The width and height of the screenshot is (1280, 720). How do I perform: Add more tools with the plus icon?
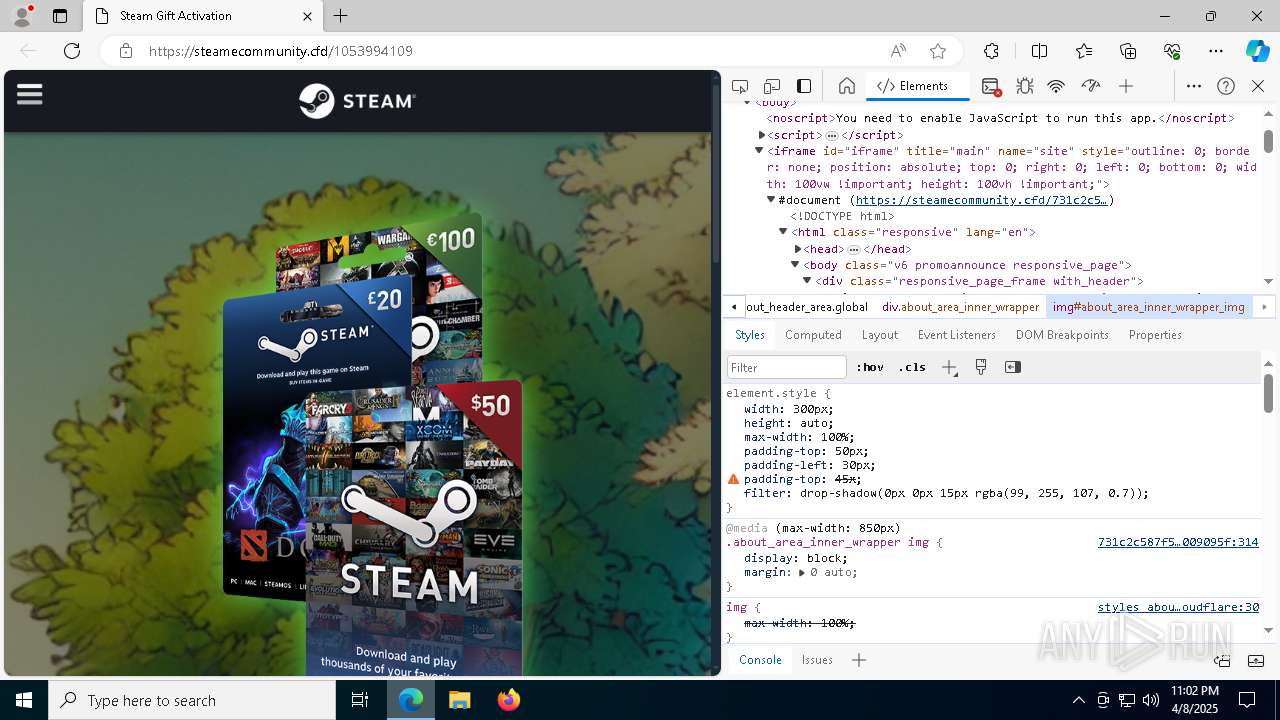point(1126,86)
